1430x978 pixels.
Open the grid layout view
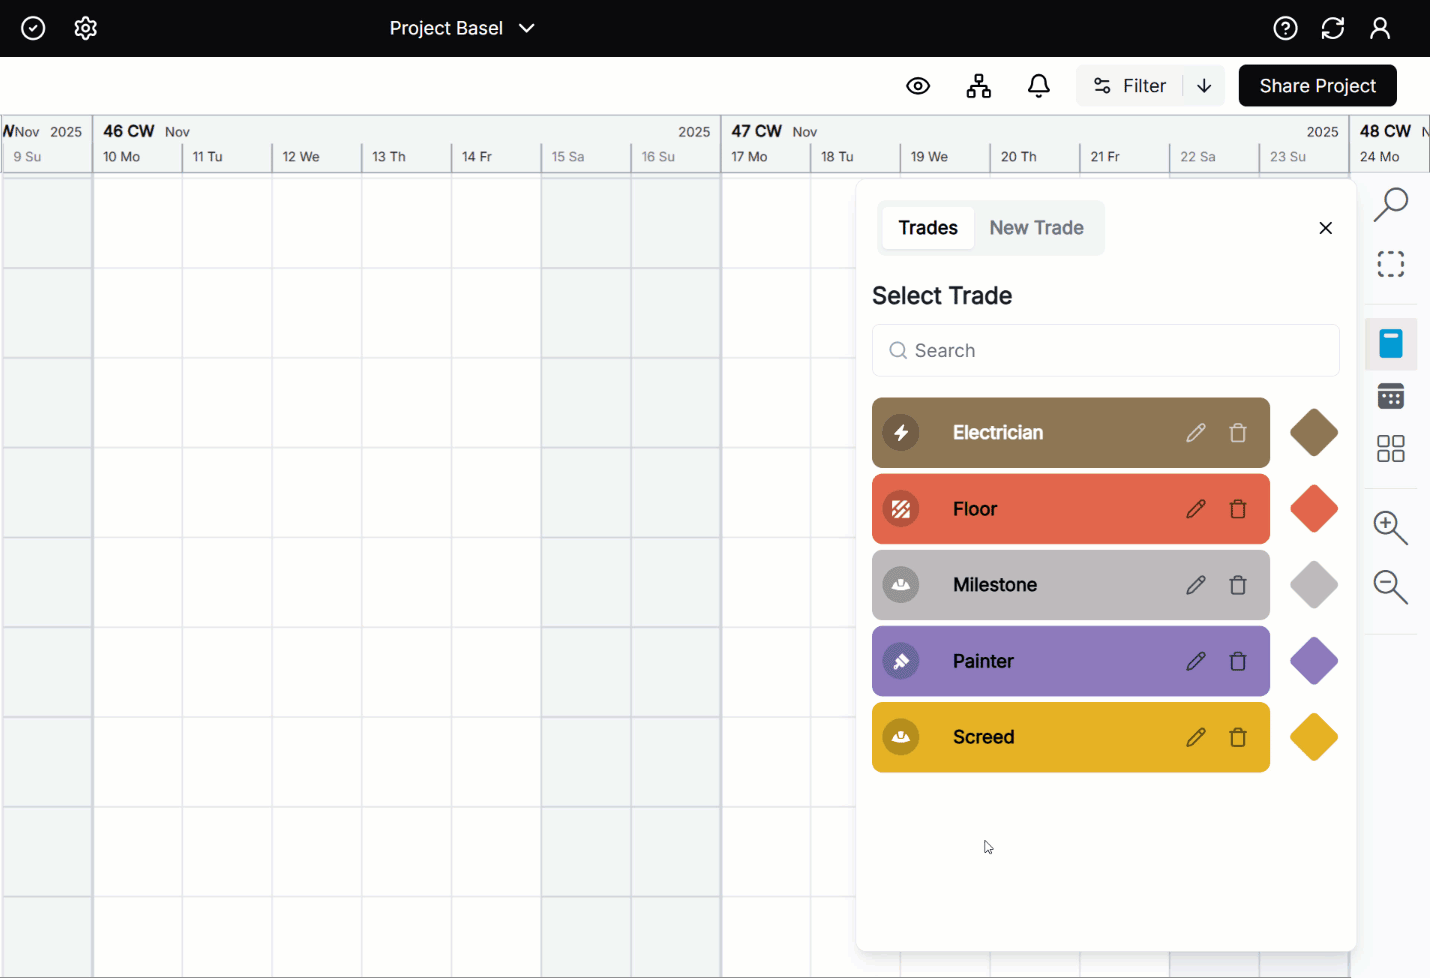pos(1391,448)
